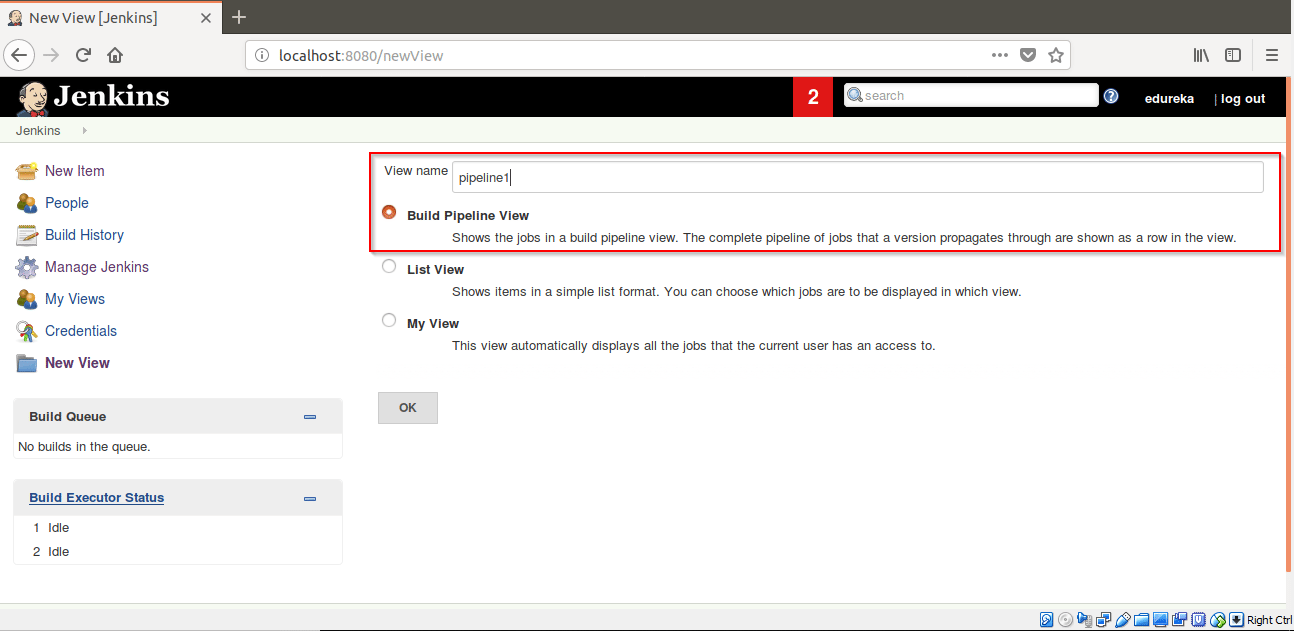
Task: Click the My Views sidebar icon
Action: point(27,299)
